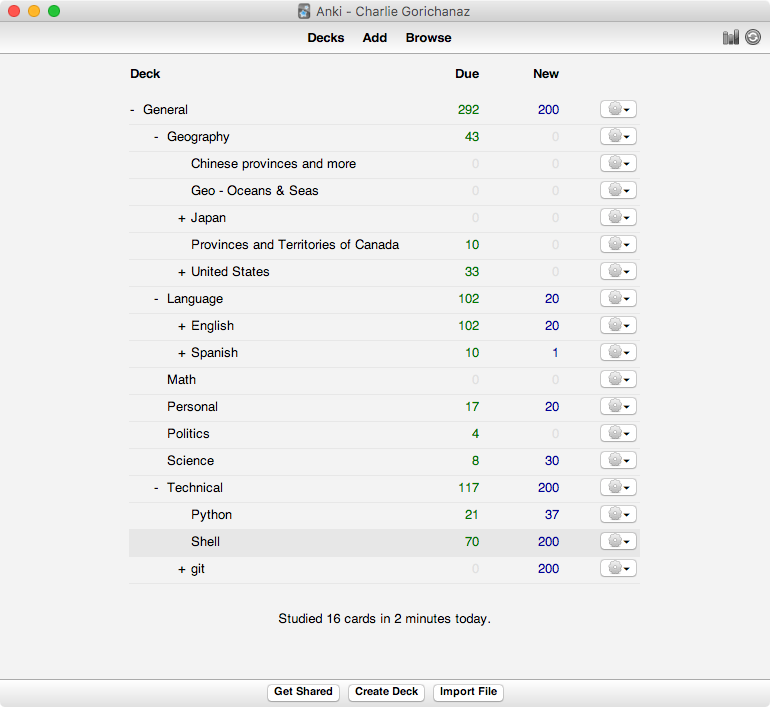Click the green zoom window button
Image resolution: width=770 pixels, height=707 pixels.
[x=54, y=11]
